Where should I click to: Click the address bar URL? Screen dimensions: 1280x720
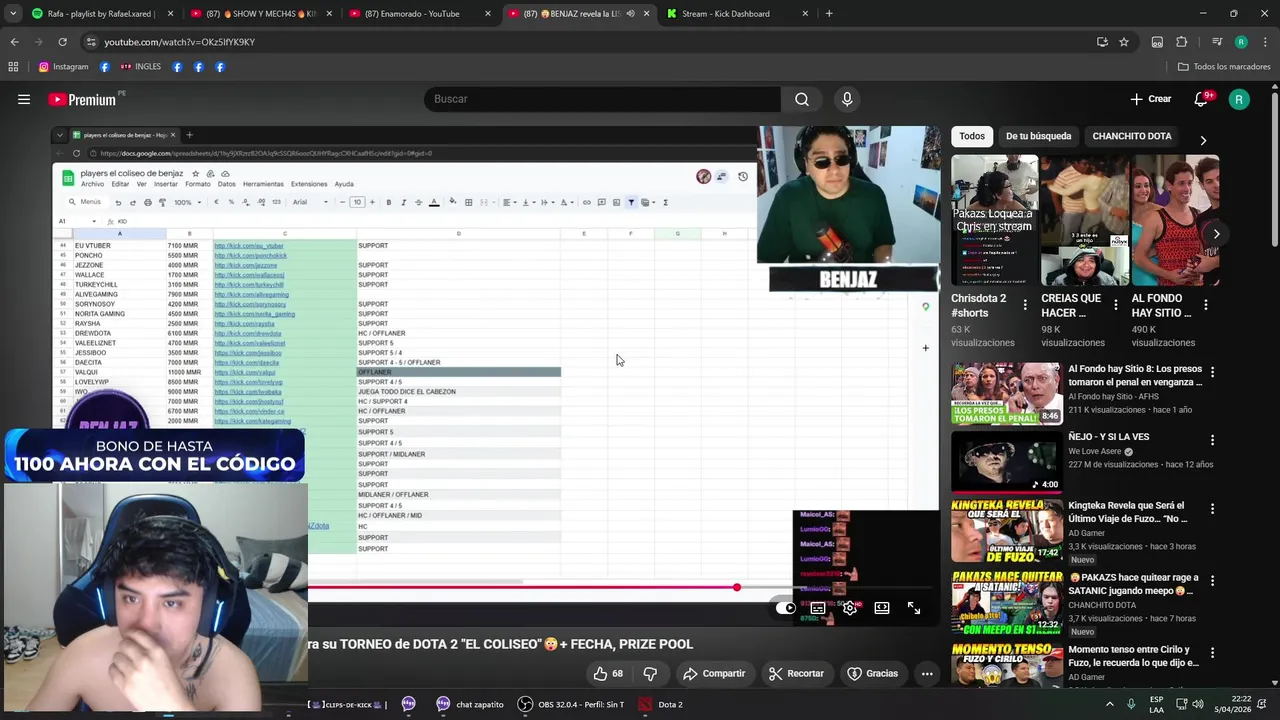click(x=180, y=42)
